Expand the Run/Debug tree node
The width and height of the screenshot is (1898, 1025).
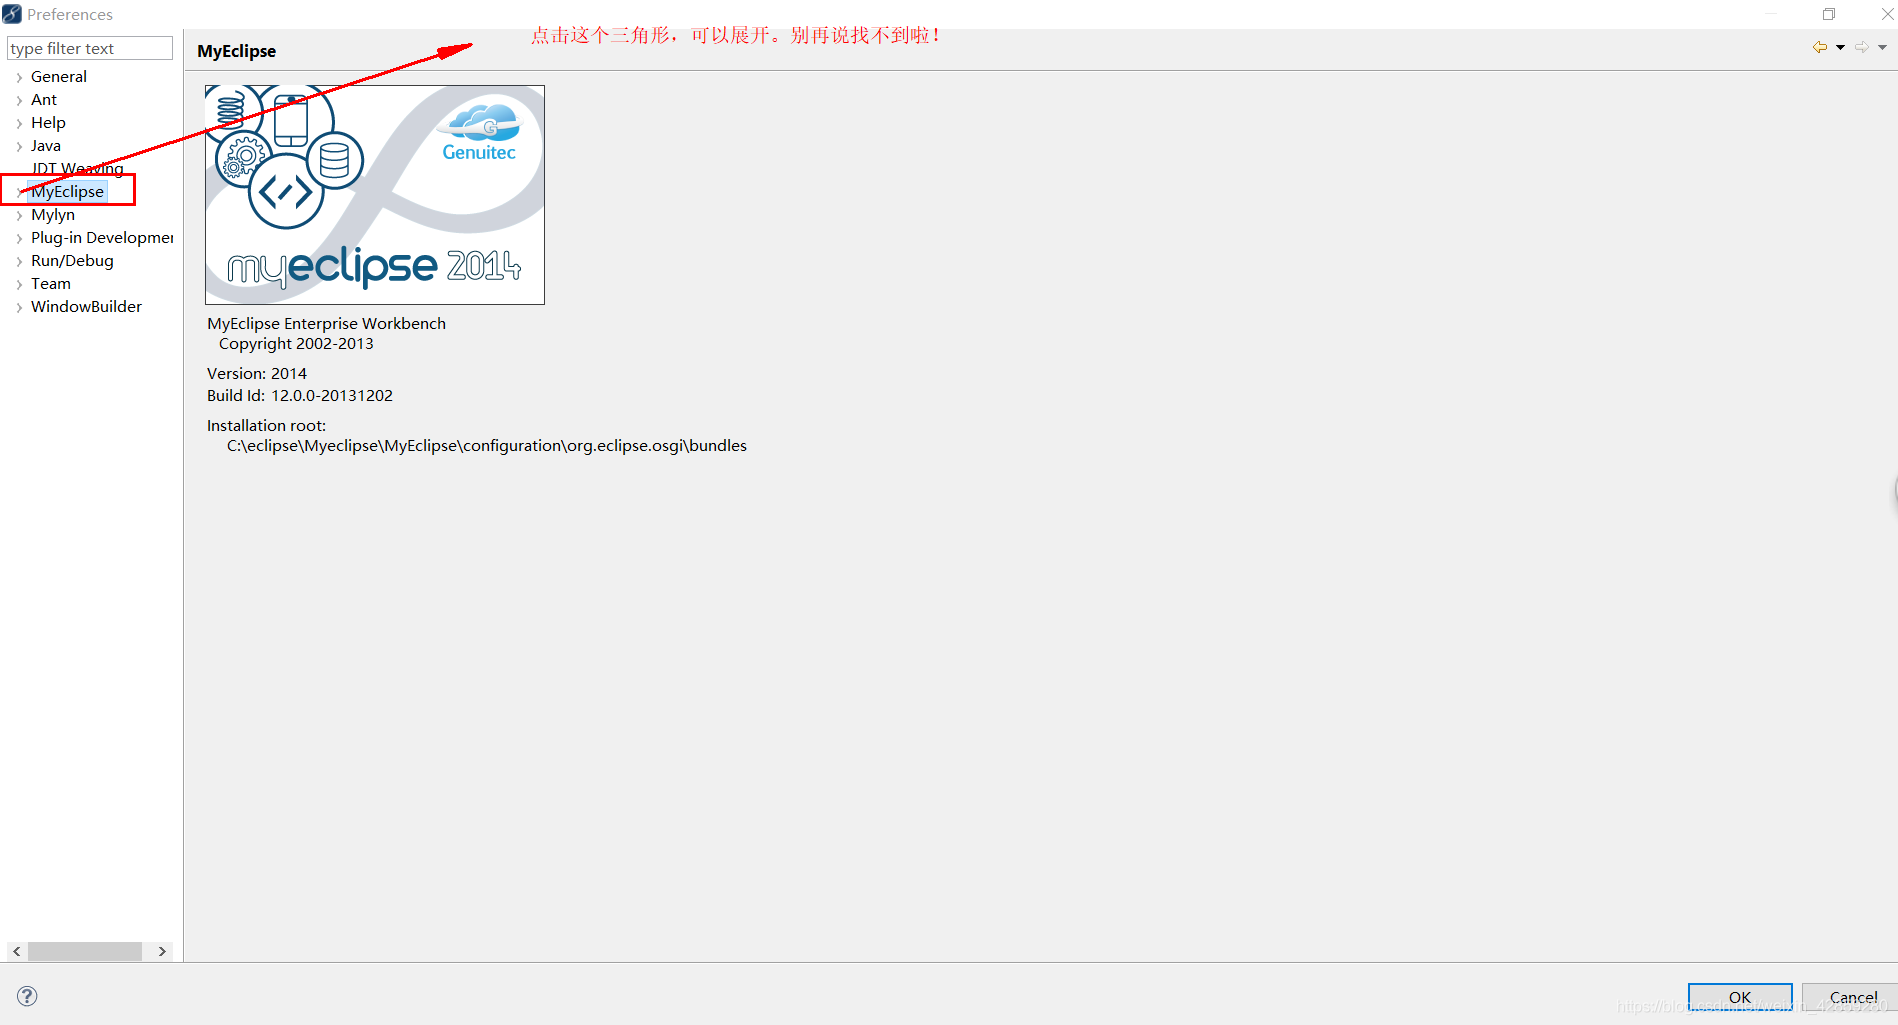19,261
